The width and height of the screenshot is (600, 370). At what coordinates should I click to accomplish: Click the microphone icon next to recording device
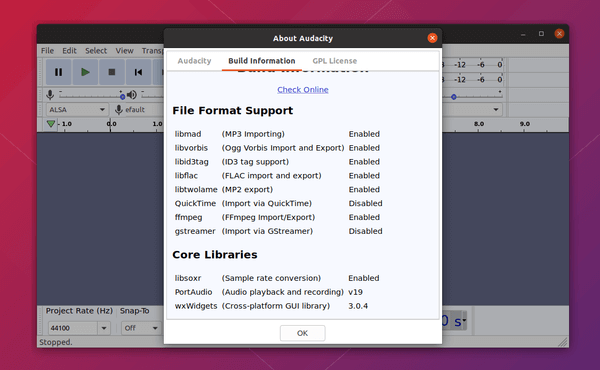pyautogui.click(x=119, y=109)
